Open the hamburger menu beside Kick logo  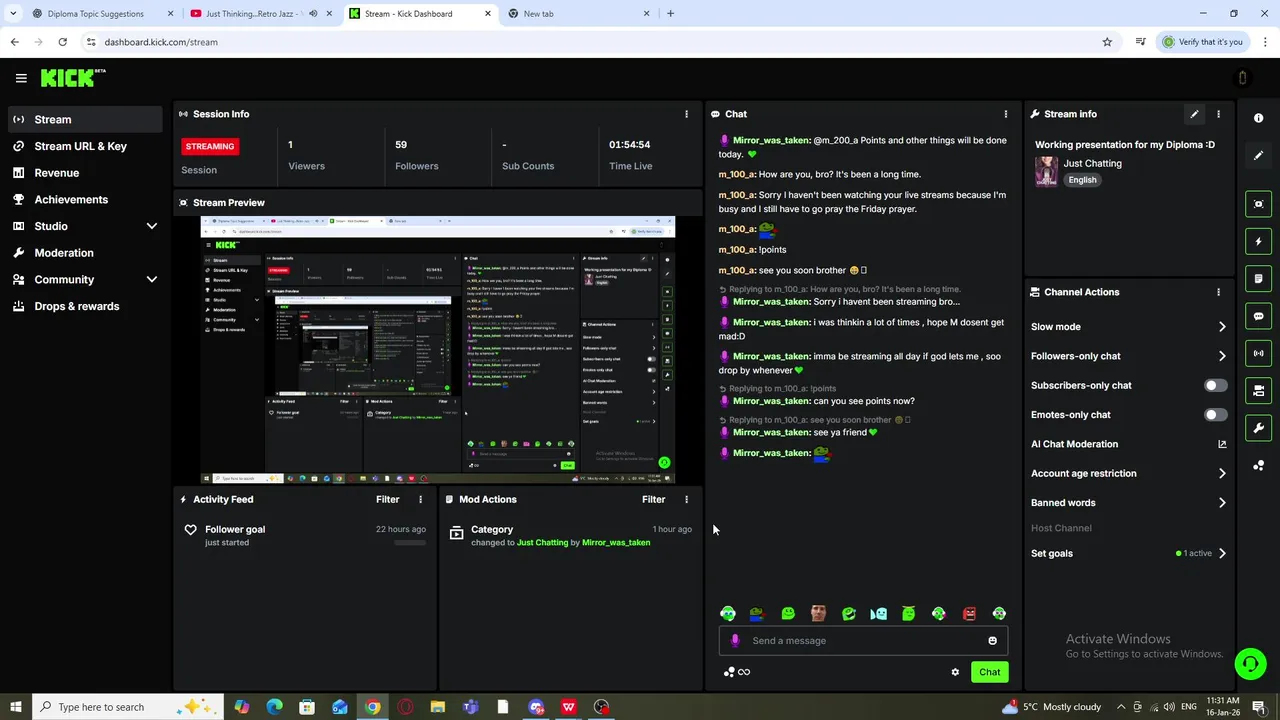(21, 77)
